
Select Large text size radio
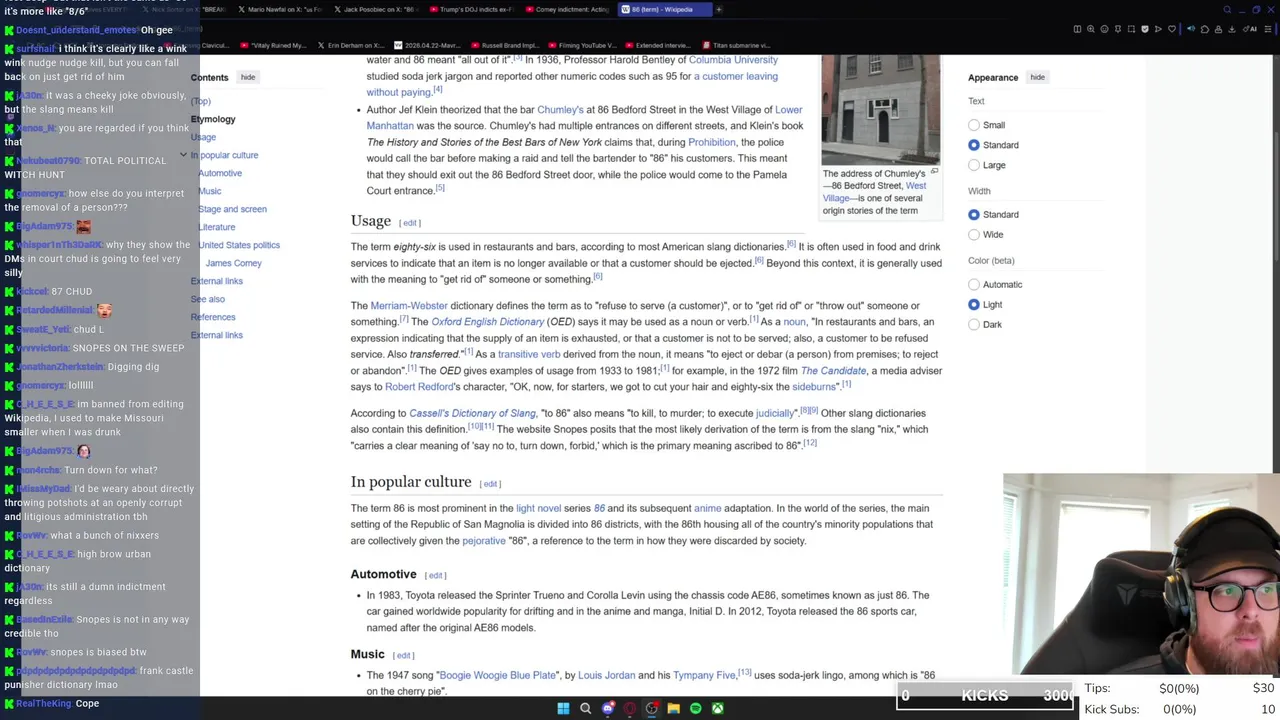(x=974, y=165)
